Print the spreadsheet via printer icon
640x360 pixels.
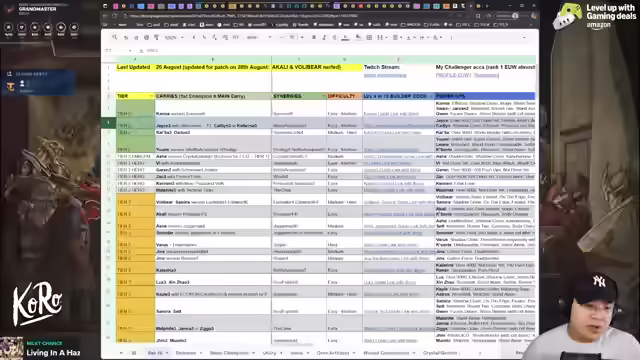pos(146,38)
